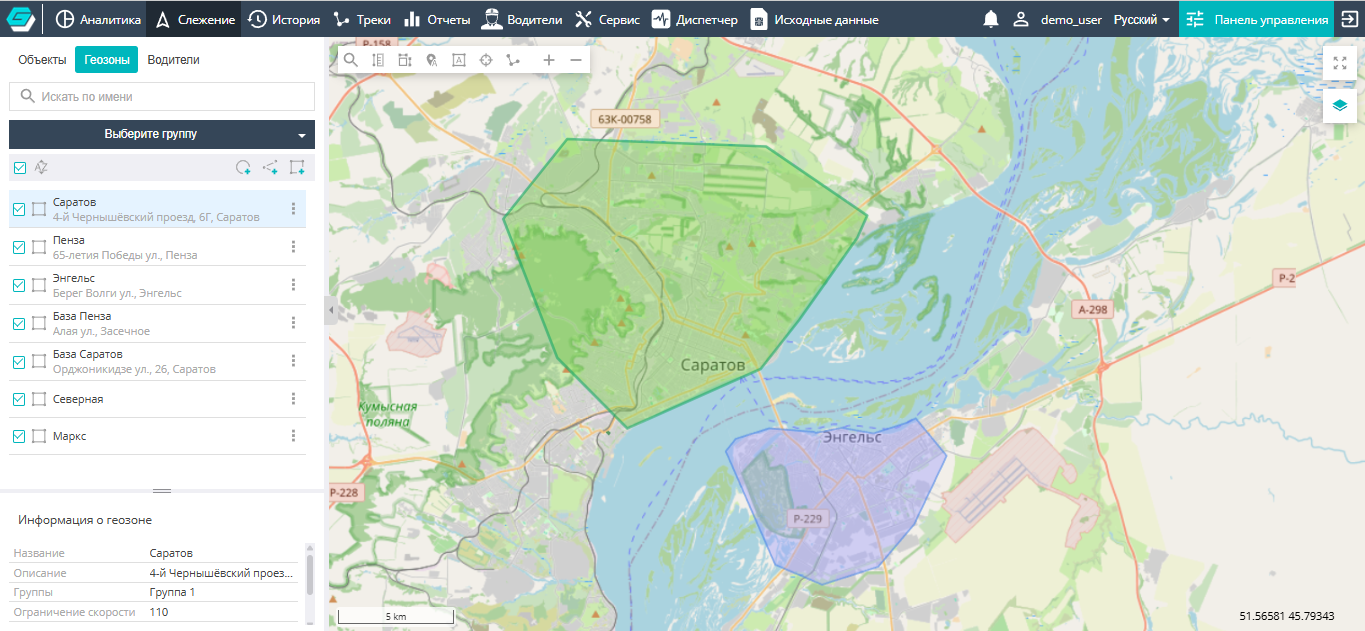Toggle address marker tool on map
Image resolution: width=1365 pixels, height=631 pixels.
[432, 60]
